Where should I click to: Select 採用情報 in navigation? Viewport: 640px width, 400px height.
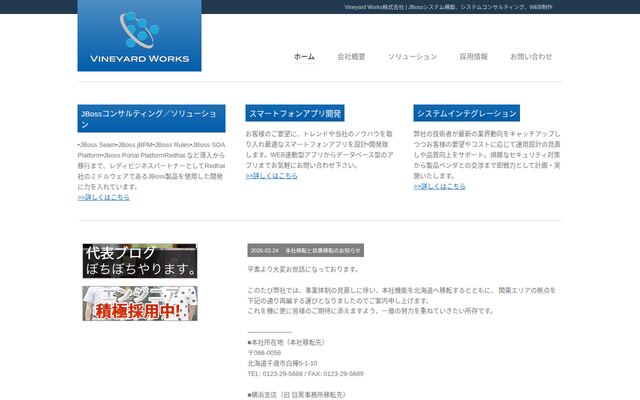[473, 57]
